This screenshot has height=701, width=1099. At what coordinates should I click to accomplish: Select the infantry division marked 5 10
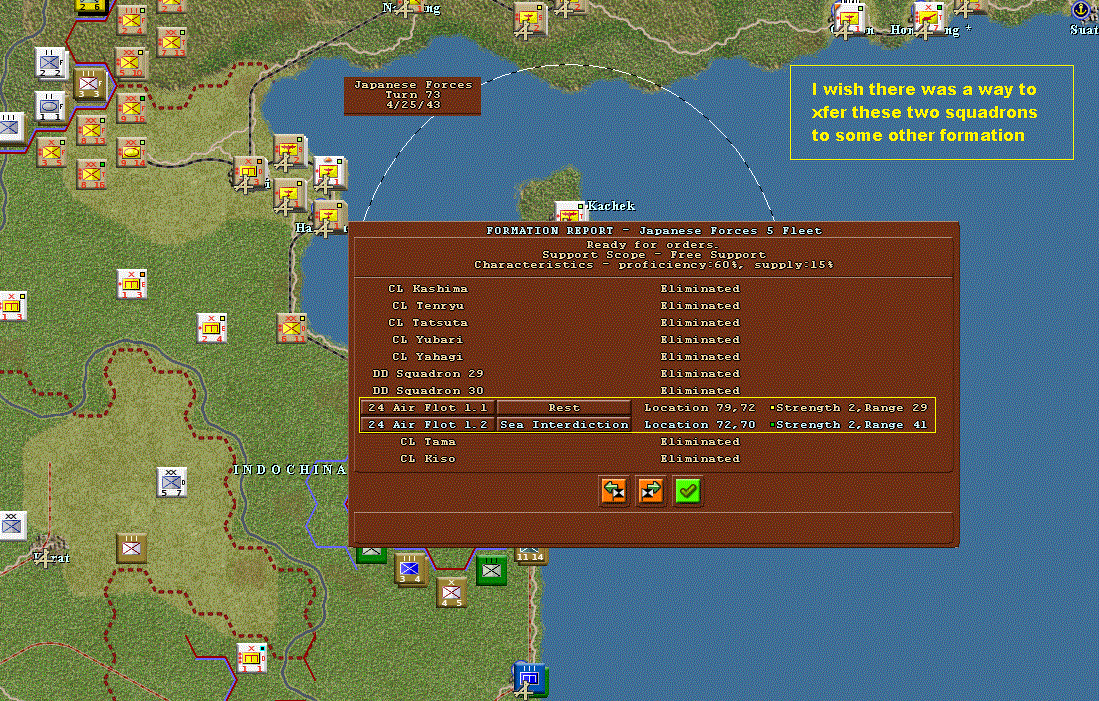coord(130,62)
